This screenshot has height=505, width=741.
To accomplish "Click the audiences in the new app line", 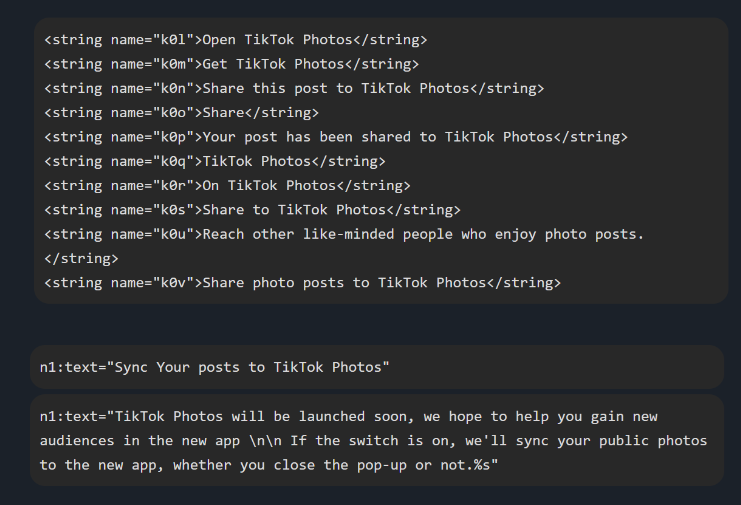I will tap(373, 441).
